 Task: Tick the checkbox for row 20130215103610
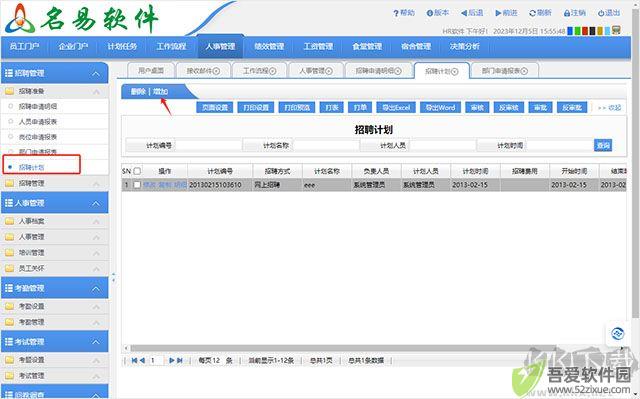(137, 185)
